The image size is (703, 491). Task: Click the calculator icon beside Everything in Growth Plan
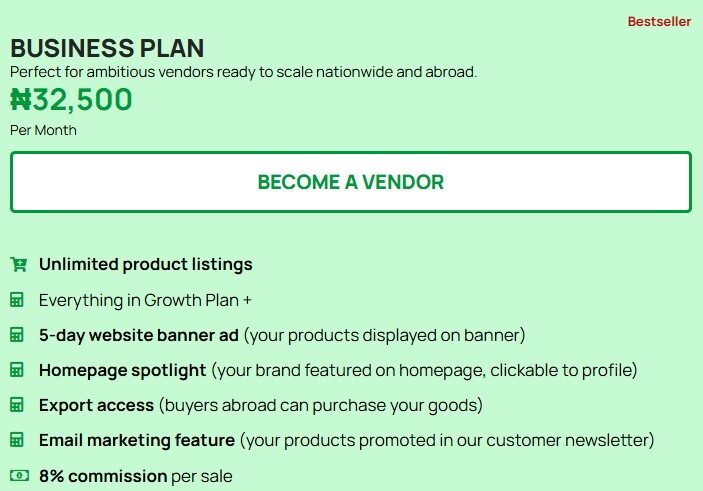[x=17, y=300]
